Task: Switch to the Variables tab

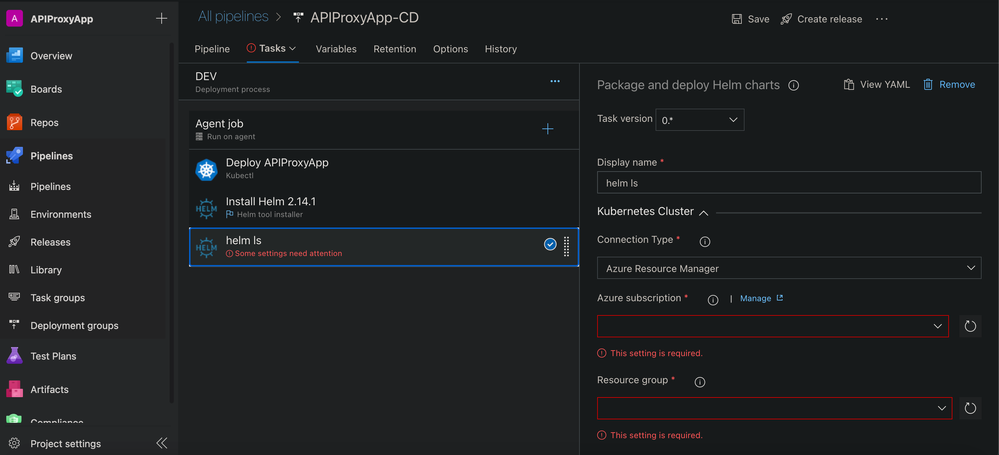Action: (336, 49)
